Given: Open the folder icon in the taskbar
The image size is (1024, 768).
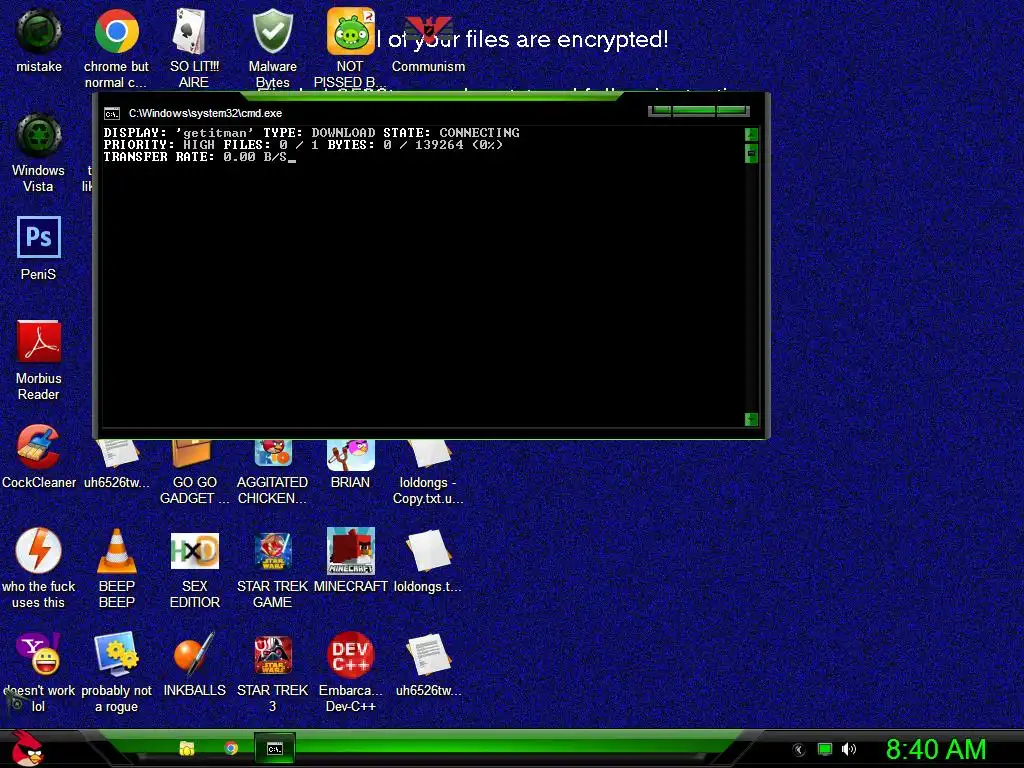Looking at the screenshot, I should (187, 748).
